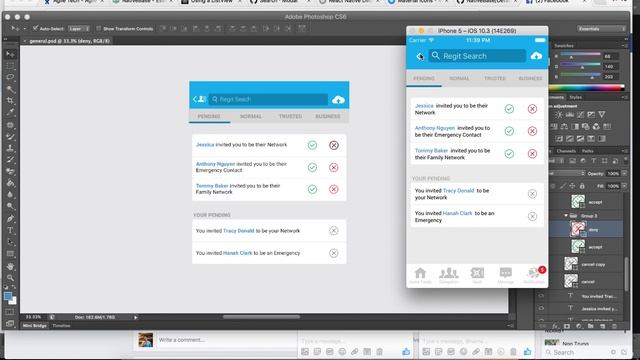Open the Essentials workspace dropdown
This screenshot has width=640, height=360.
click(x=601, y=29)
